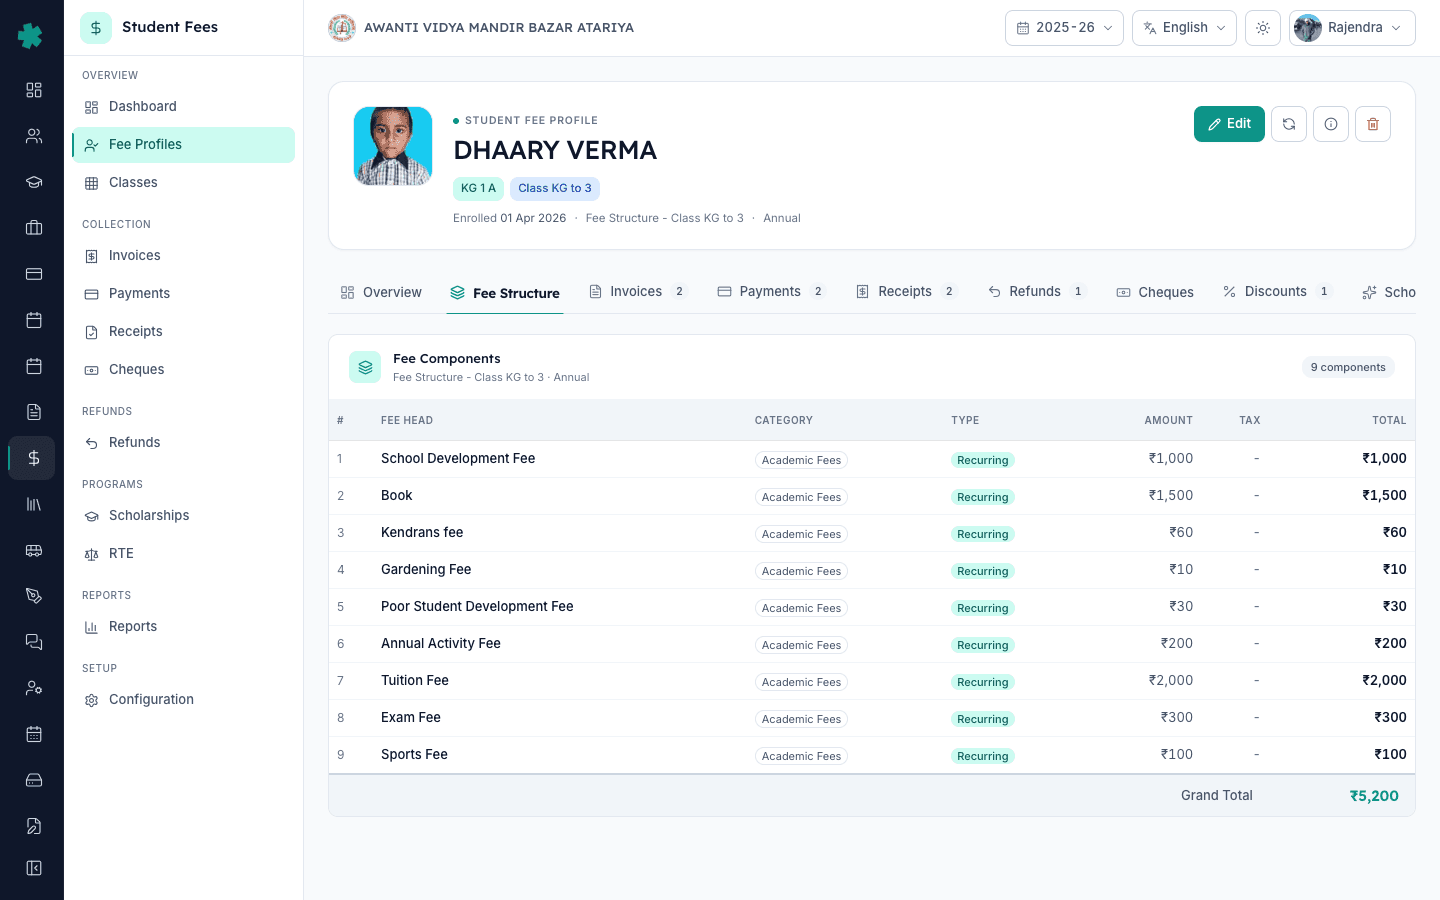Click the 9 components badge
This screenshot has height=900, width=1440.
(x=1348, y=367)
